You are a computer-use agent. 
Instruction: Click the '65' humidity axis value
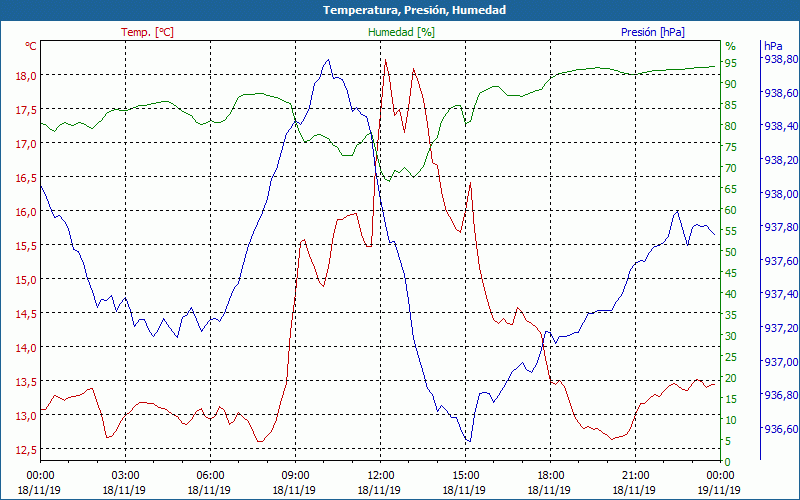tap(731, 189)
